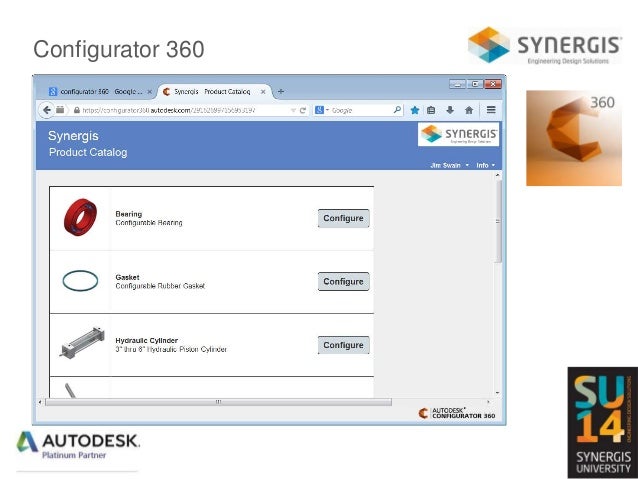This screenshot has height=479, width=638.
Task: Click the reload page icon
Action: pyautogui.click(x=303, y=110)
